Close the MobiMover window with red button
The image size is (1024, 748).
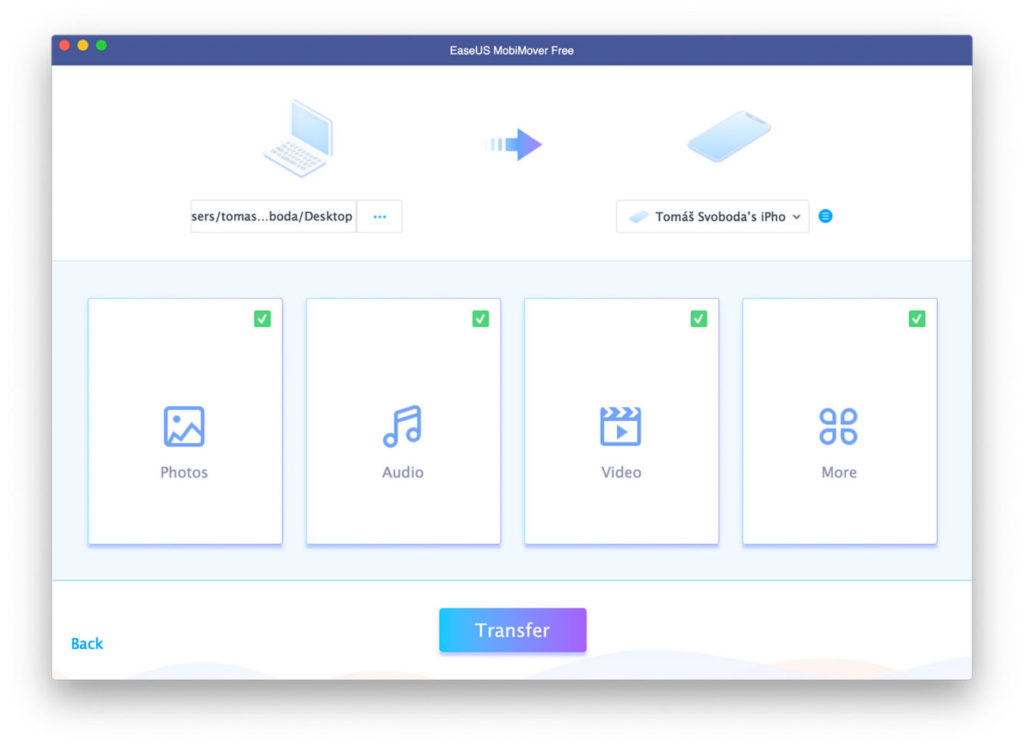65,45
